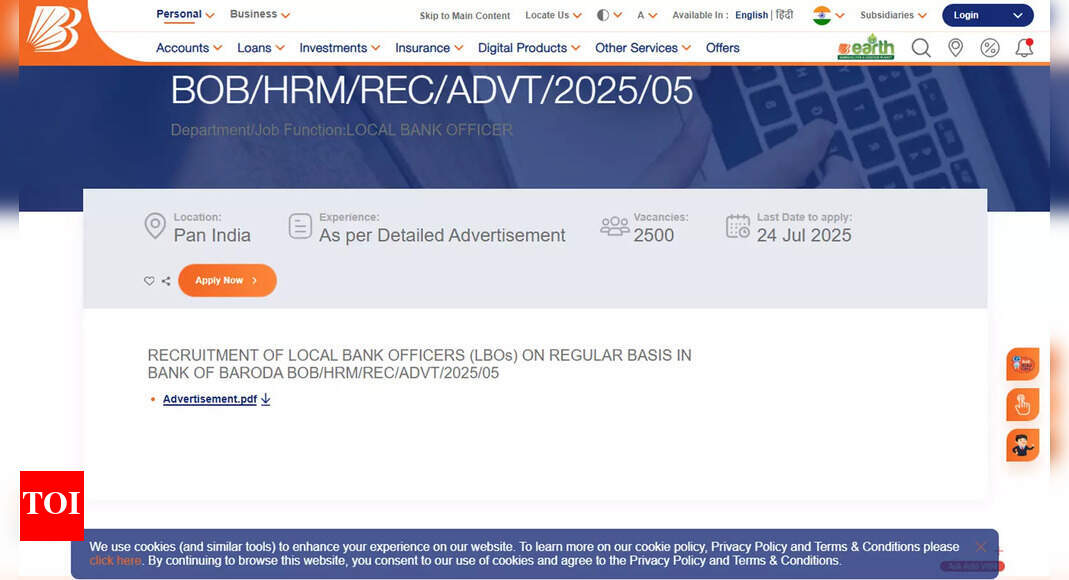
Task: Select the Personal banking tab
Action: [185, 14]
